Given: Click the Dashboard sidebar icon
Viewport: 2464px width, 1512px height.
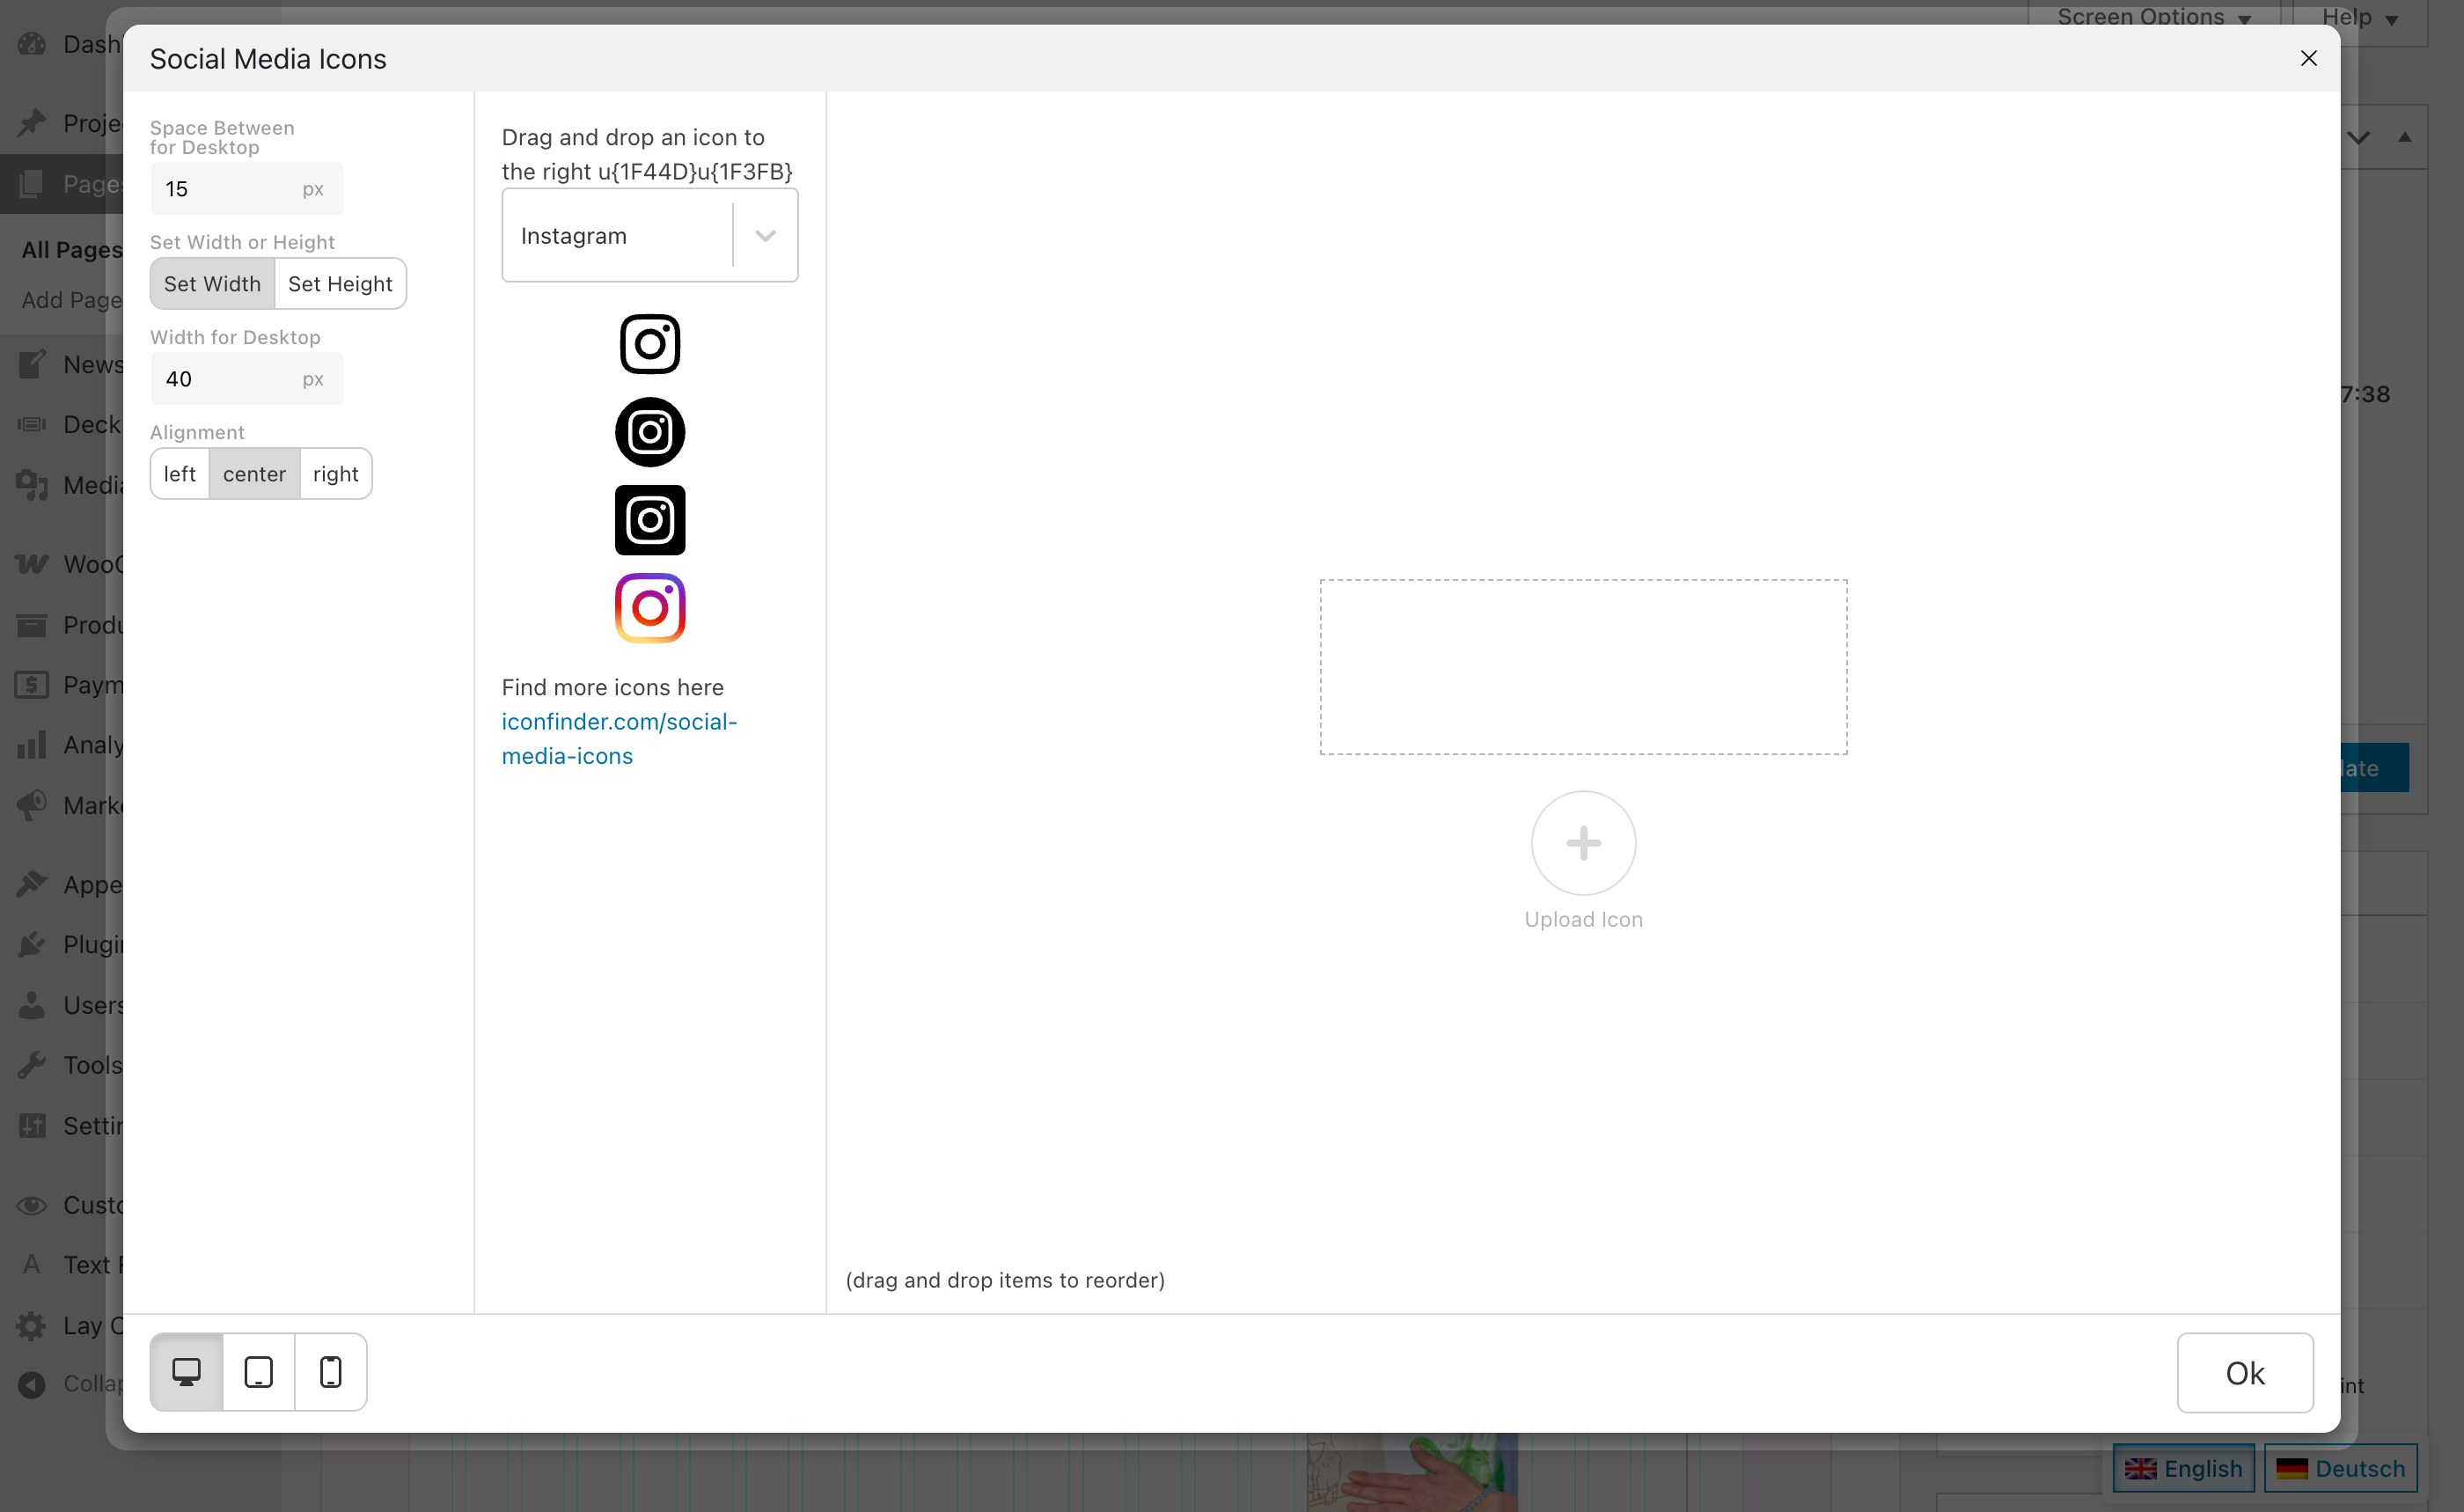Looking at the screenshot, I should (x=32, y=44).
